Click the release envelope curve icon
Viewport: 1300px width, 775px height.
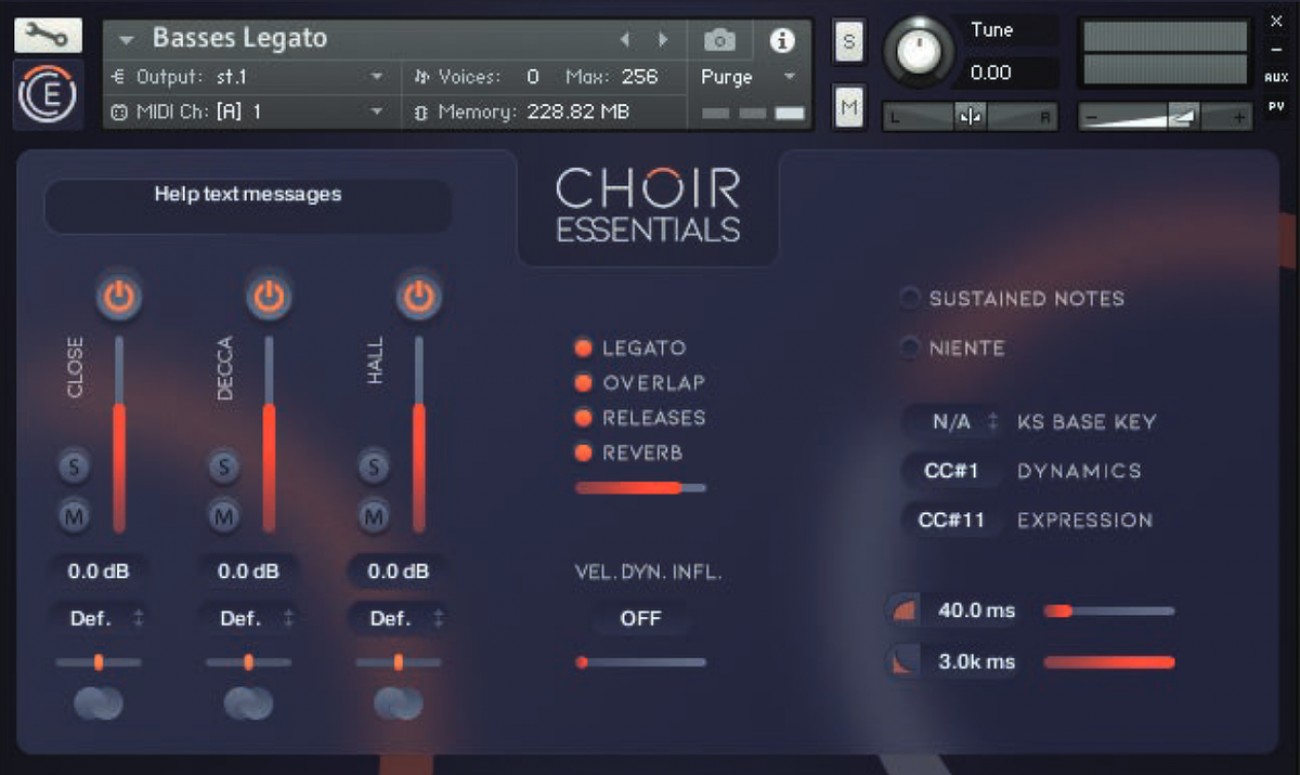pyautogui.click(x=901, y=661)
